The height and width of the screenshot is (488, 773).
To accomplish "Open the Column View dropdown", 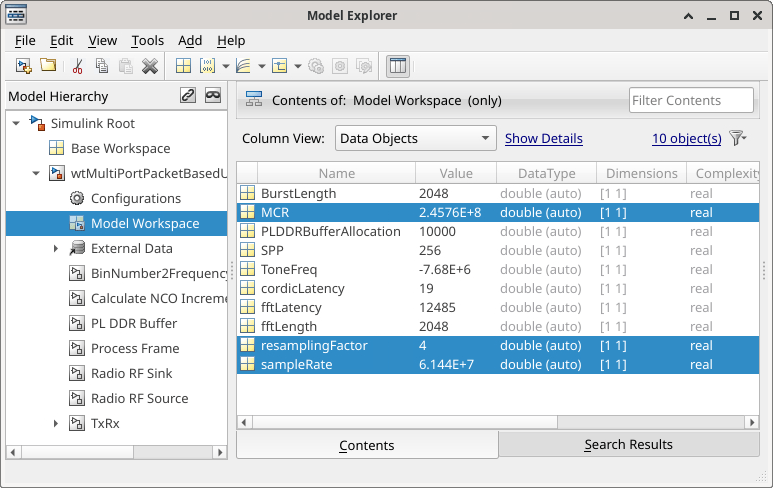I will [415, 138].
